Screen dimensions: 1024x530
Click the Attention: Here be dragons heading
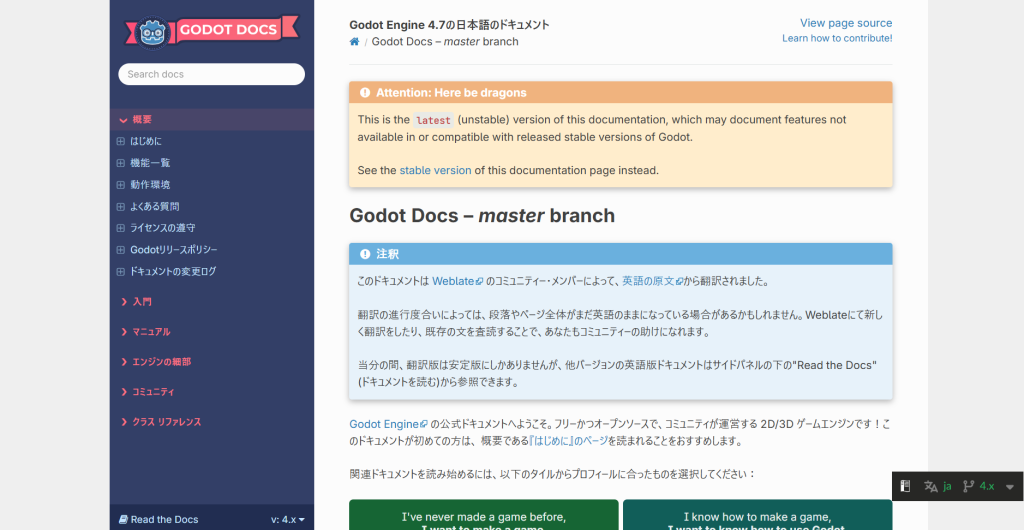pos(451,93)
